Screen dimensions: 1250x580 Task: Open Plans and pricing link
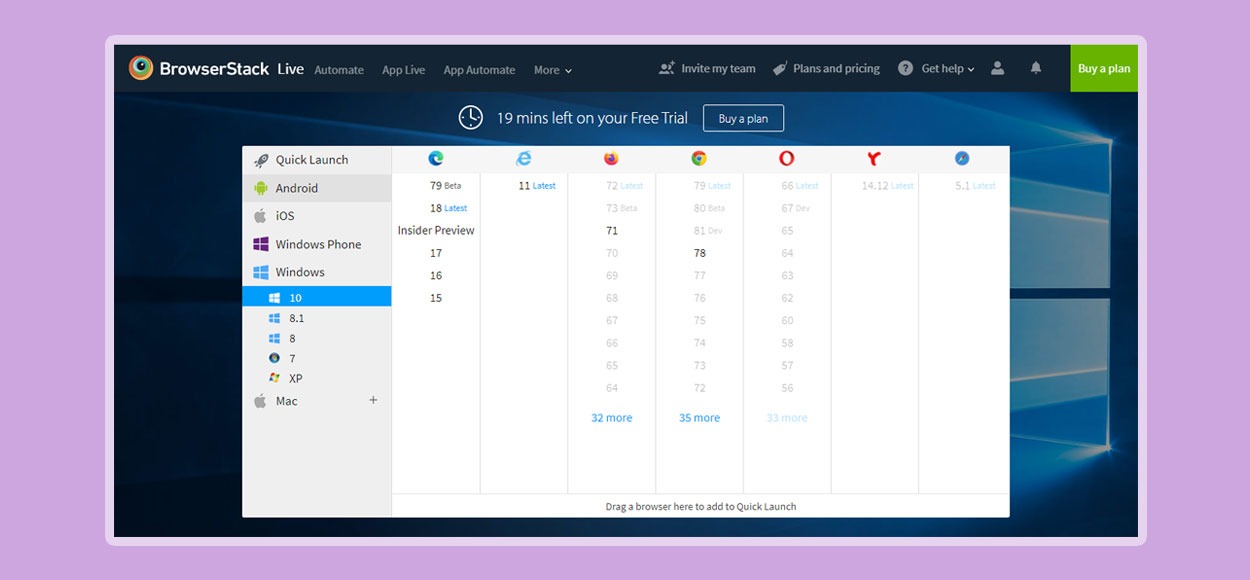pyautogui.click(x=836, y=68)
